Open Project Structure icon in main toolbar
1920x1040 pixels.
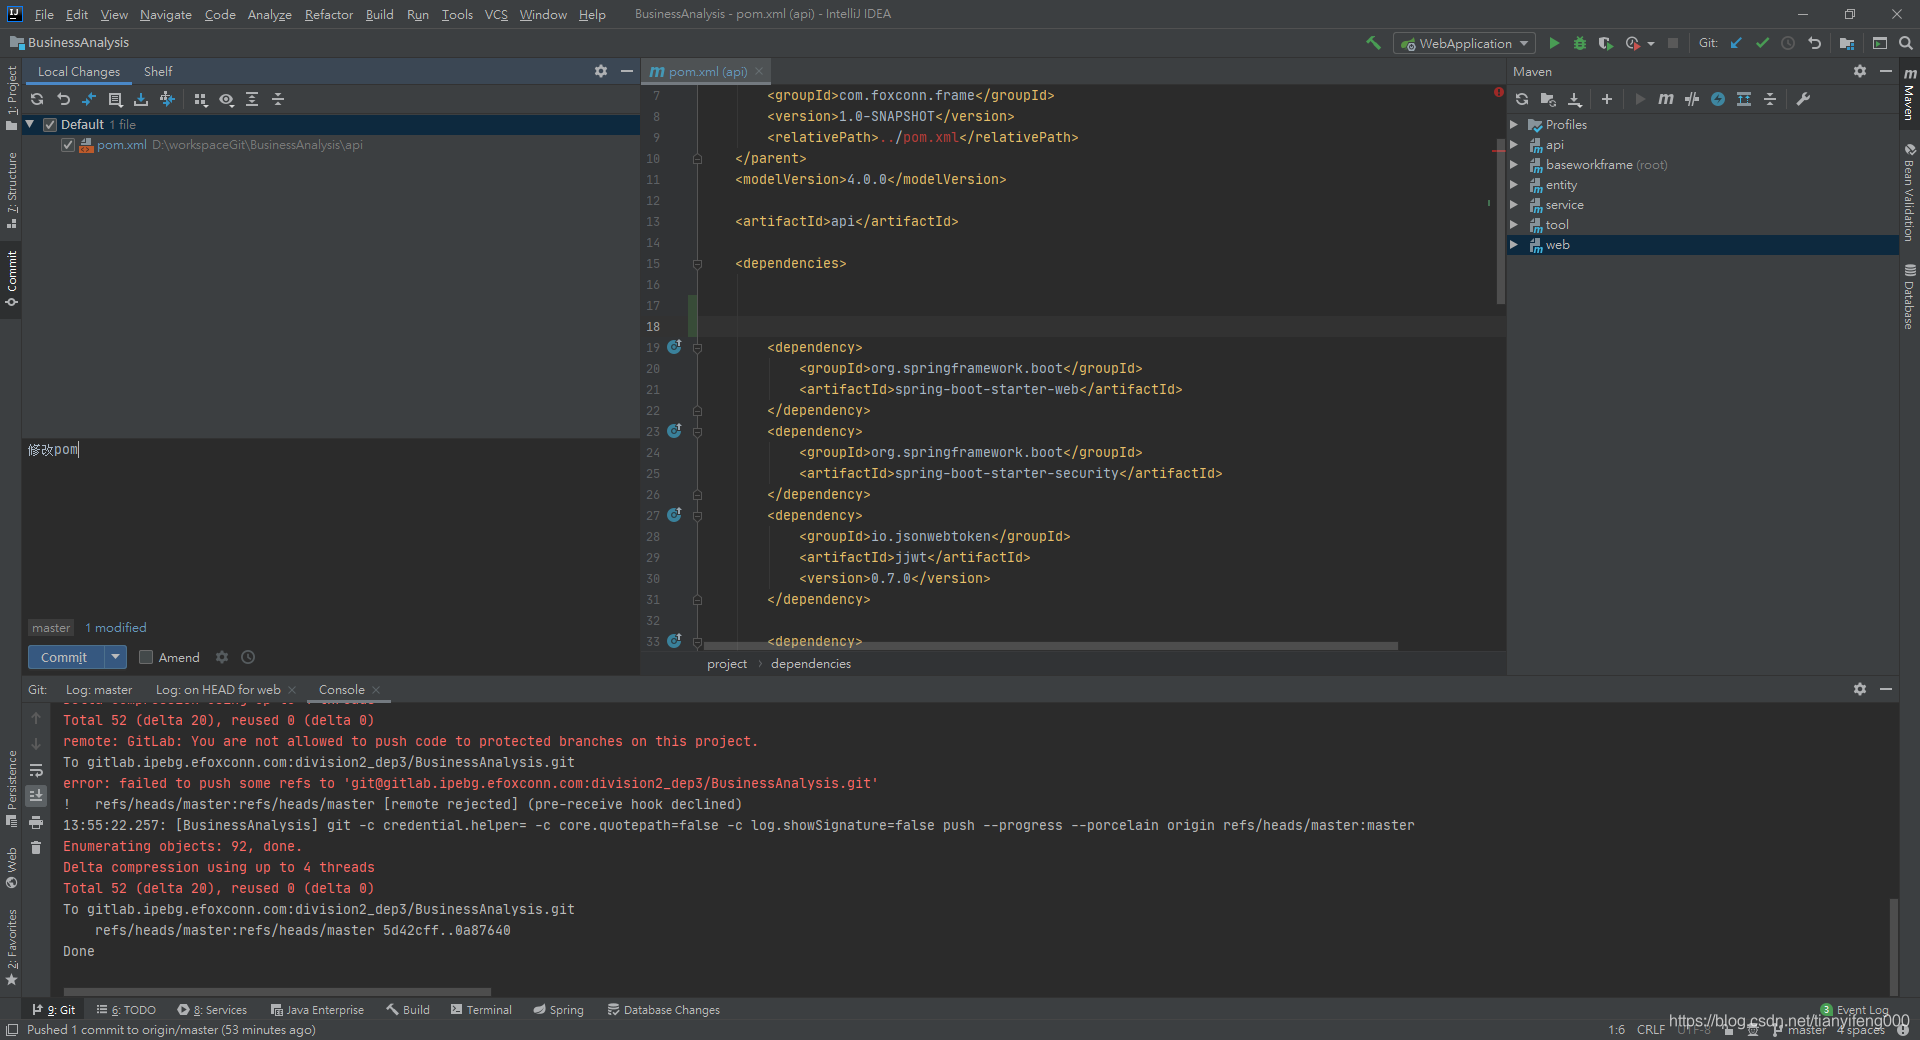tap(1847, 43)
